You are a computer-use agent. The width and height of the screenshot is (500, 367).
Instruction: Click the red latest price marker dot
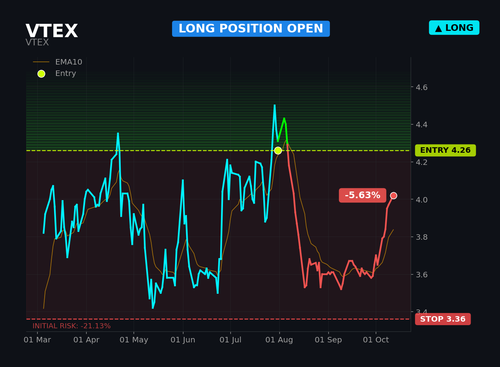pyautogui.click(x=393, y=196)
